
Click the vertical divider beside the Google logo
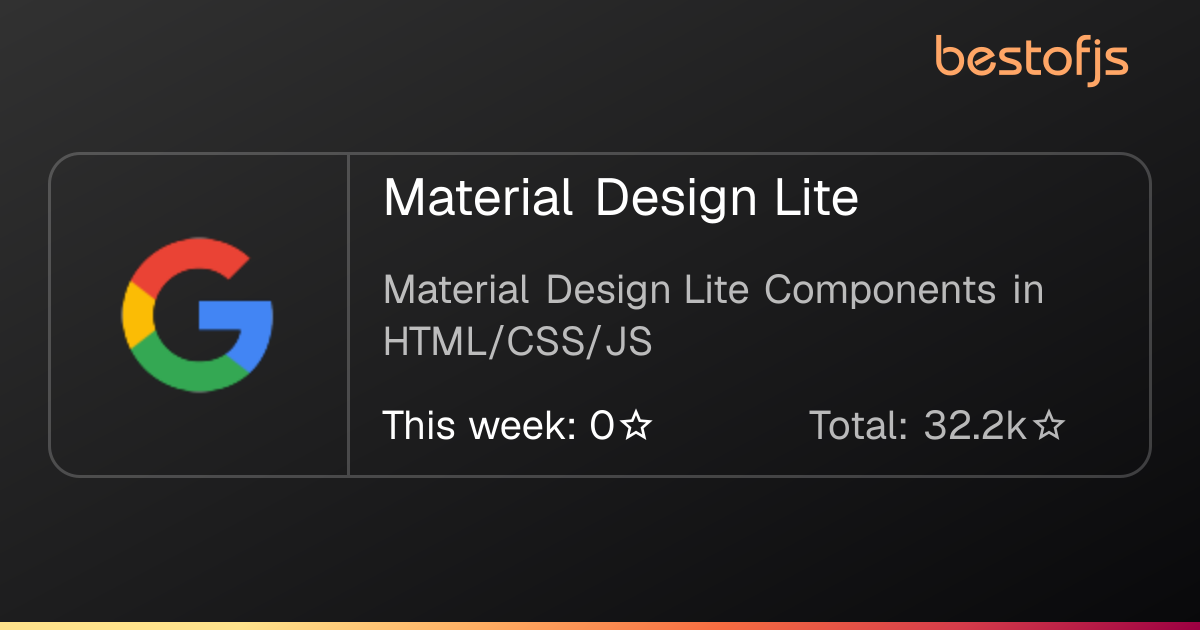pyautogui.click(x=348, y=315)
